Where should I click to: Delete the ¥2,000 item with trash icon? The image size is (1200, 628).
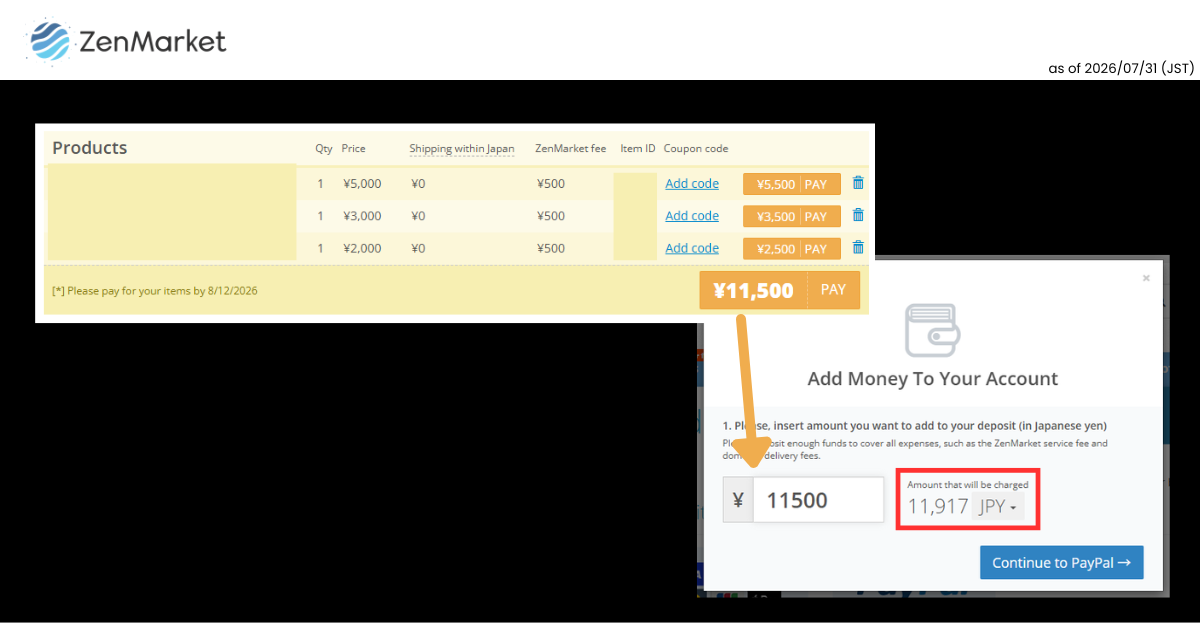858,247
